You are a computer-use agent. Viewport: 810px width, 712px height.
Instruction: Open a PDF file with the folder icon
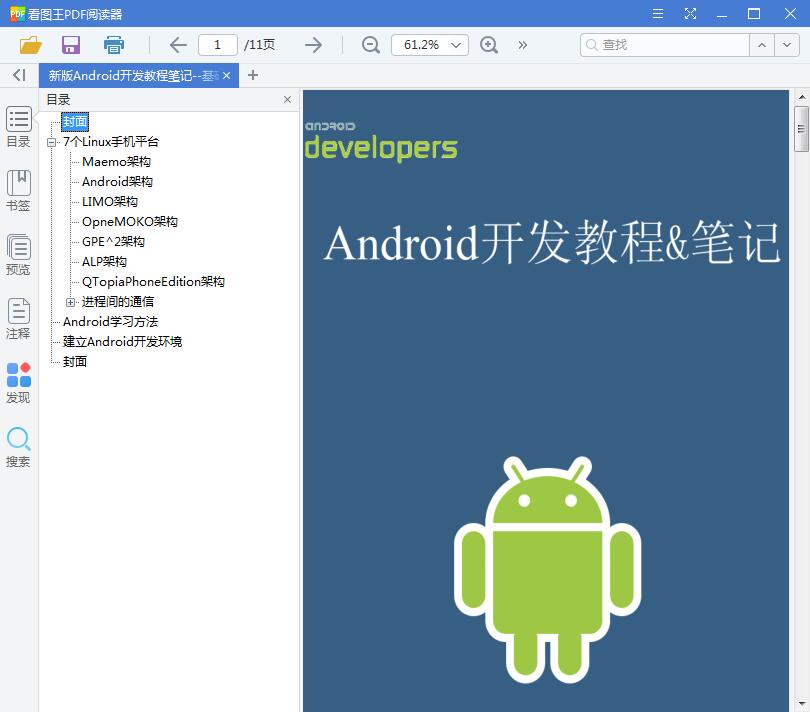(29, 44)
